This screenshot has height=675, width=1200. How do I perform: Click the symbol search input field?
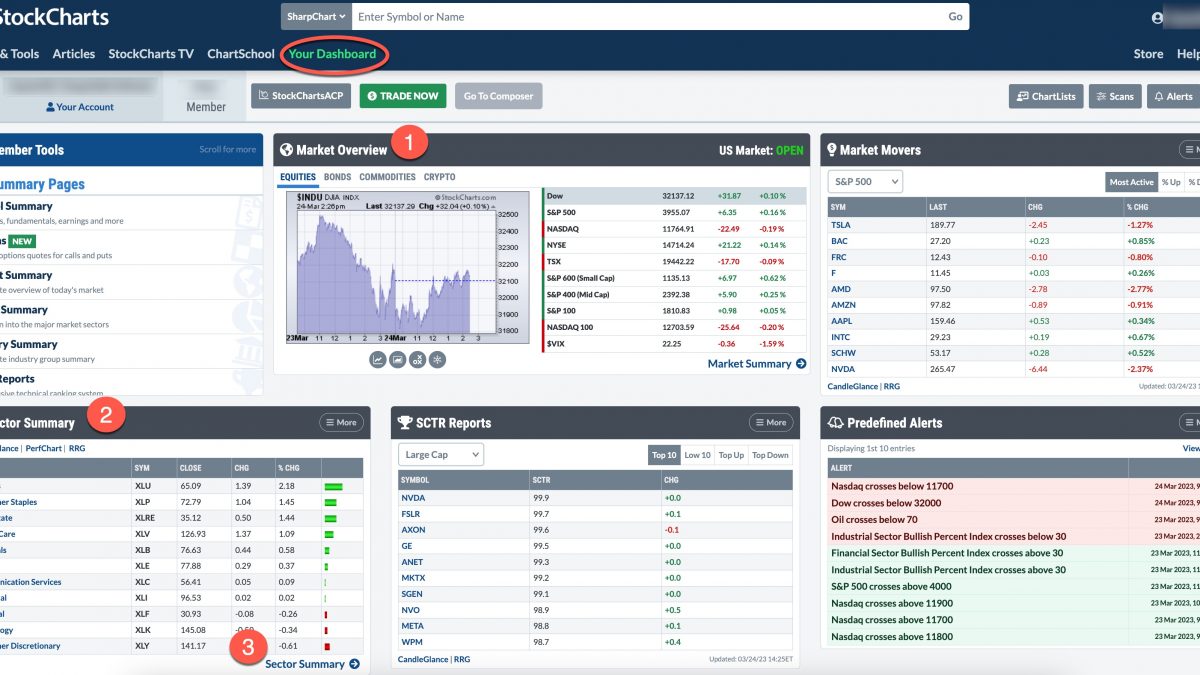[x=646, y=16]
